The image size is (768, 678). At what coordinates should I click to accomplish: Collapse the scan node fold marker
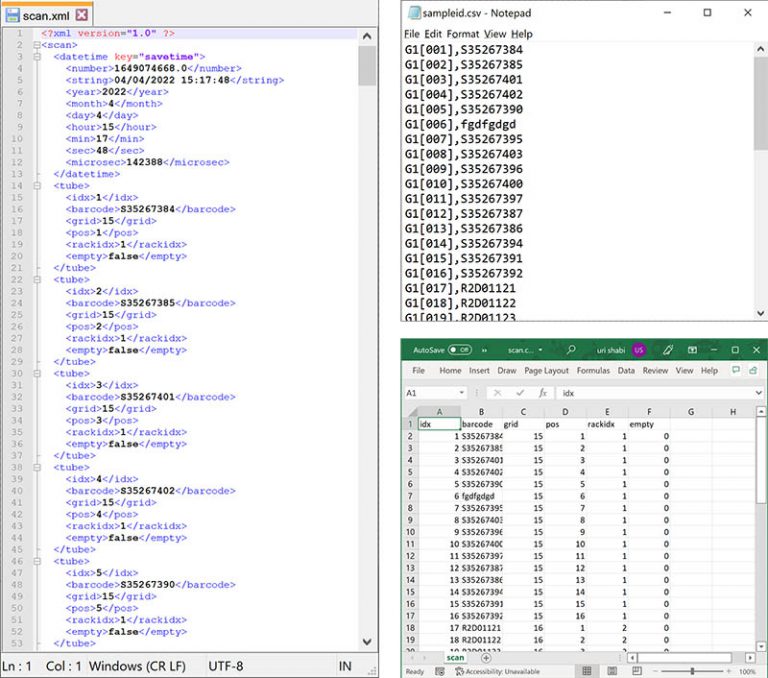[36, 45]
